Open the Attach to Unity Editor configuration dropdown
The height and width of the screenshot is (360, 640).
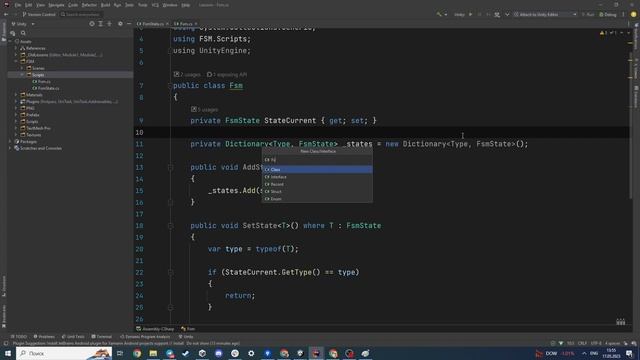[545, 14]
